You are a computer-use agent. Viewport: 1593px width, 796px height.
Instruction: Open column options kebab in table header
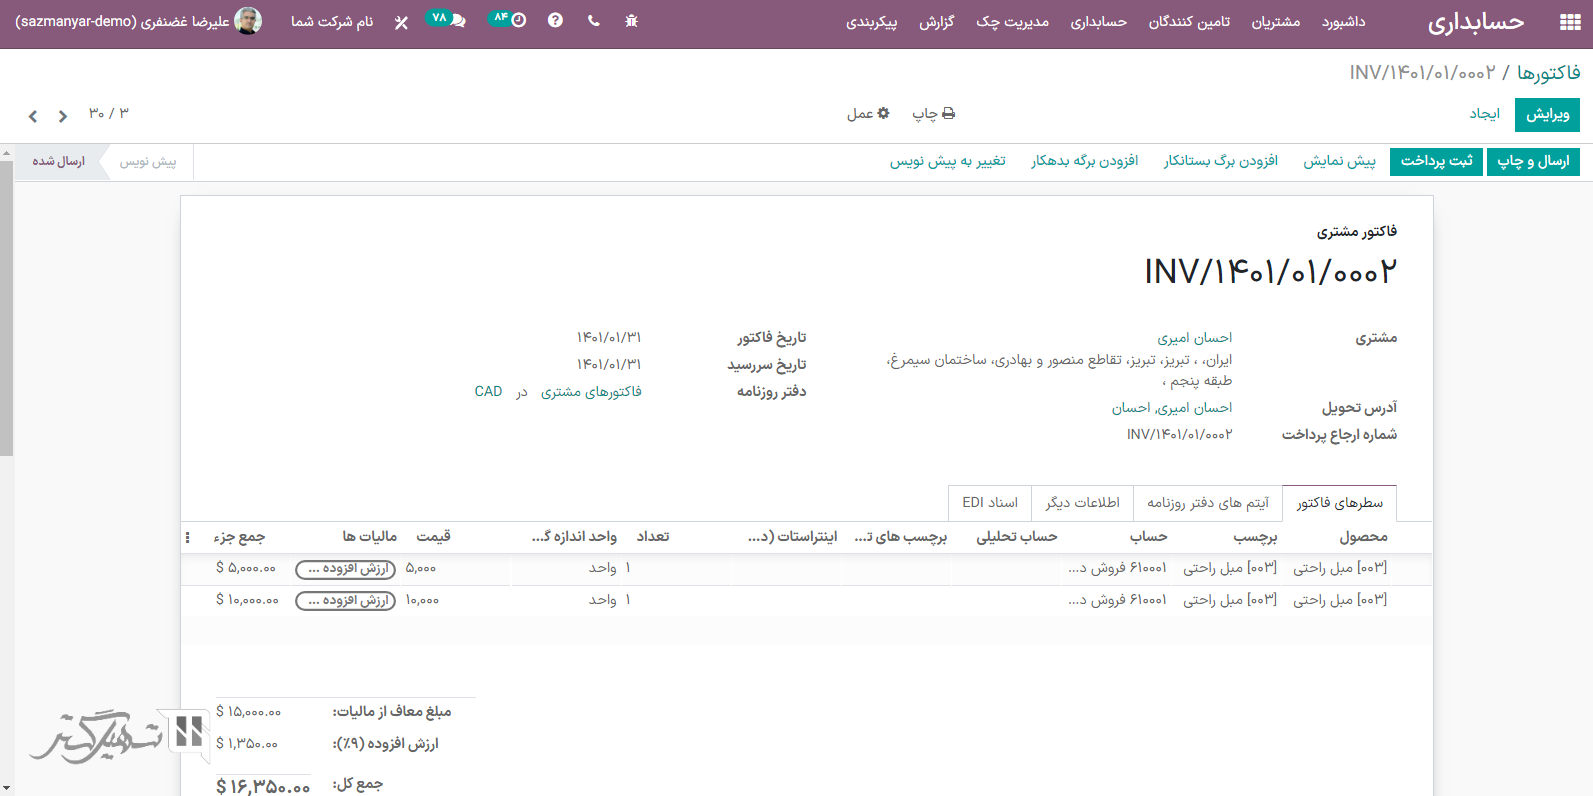[x=188, y=538]
